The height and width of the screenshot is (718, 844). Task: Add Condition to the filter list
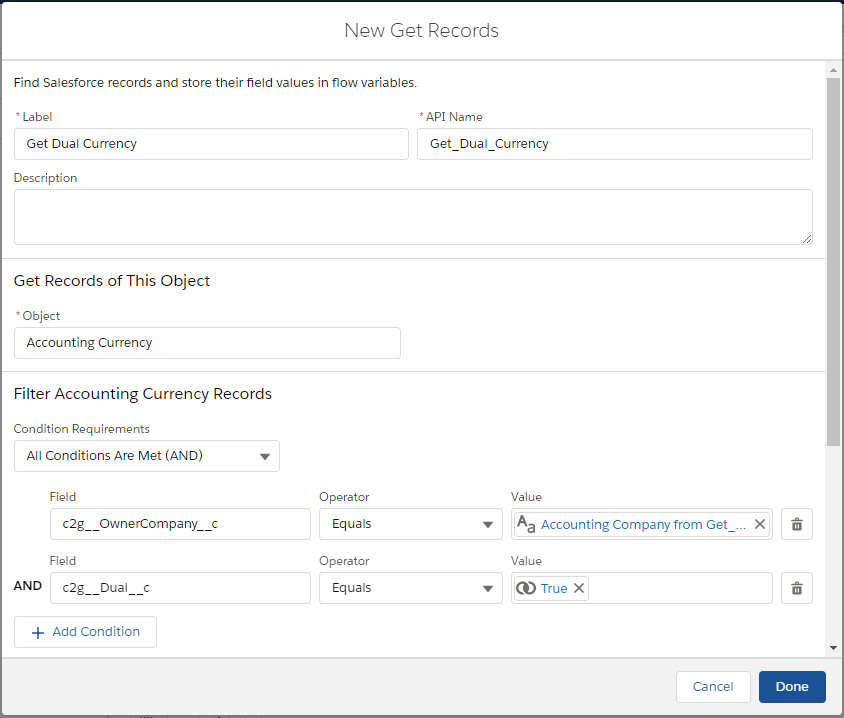tap(85, 632)
